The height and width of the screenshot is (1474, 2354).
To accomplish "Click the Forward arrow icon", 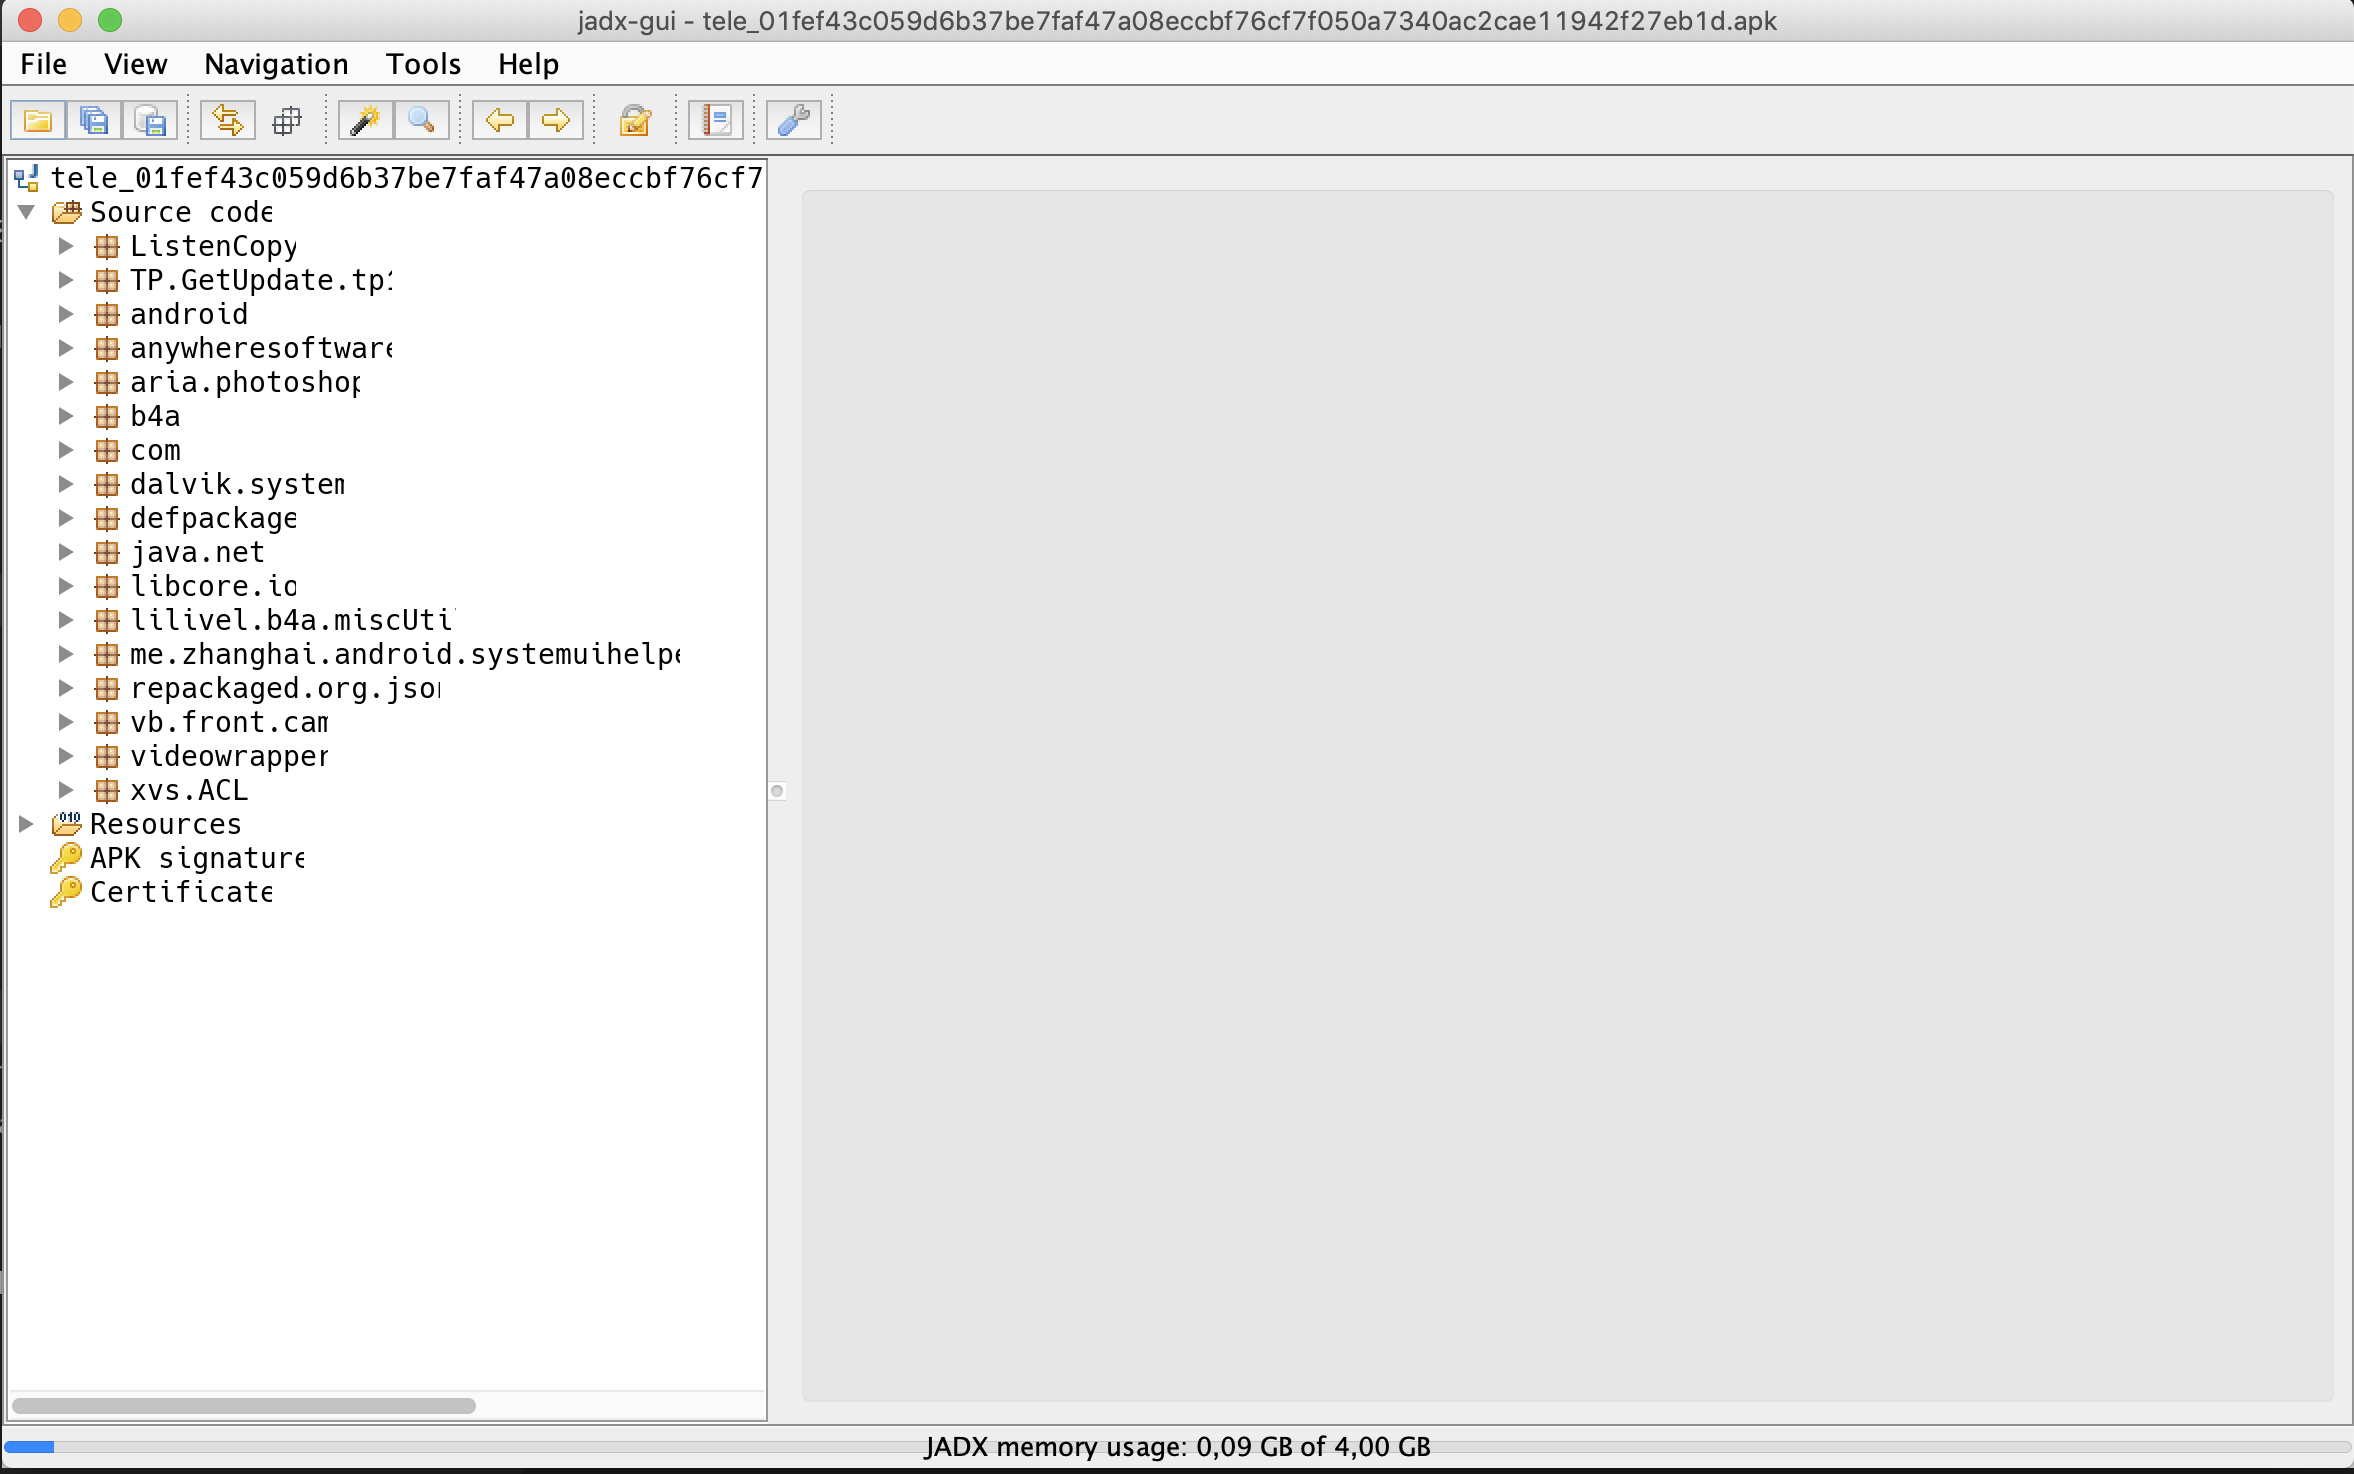I will point(556,121).
